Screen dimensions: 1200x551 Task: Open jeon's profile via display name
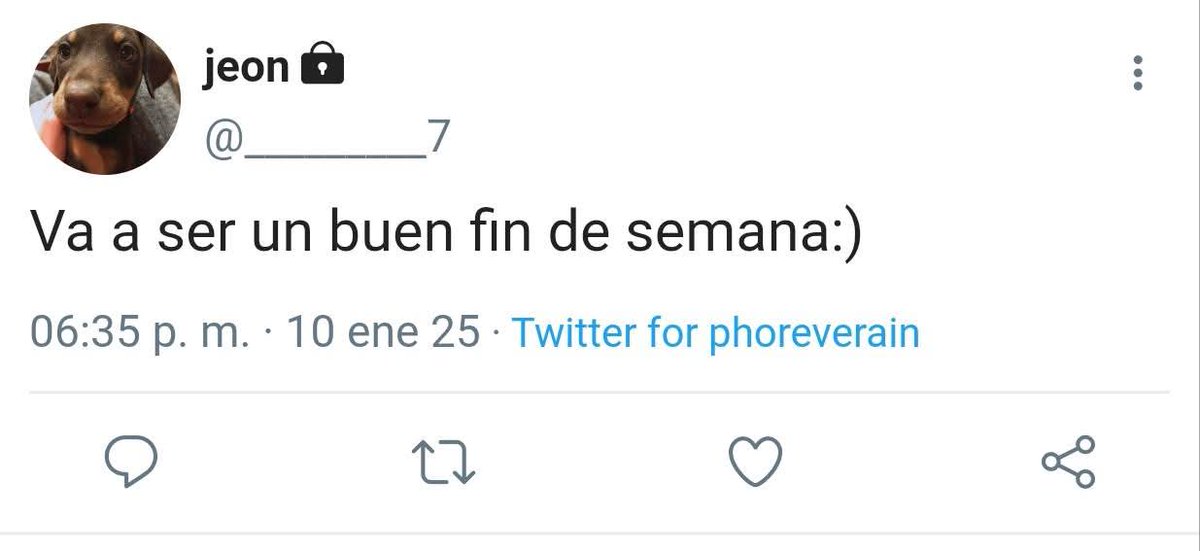pyautogui.click(x=246, y=68)
